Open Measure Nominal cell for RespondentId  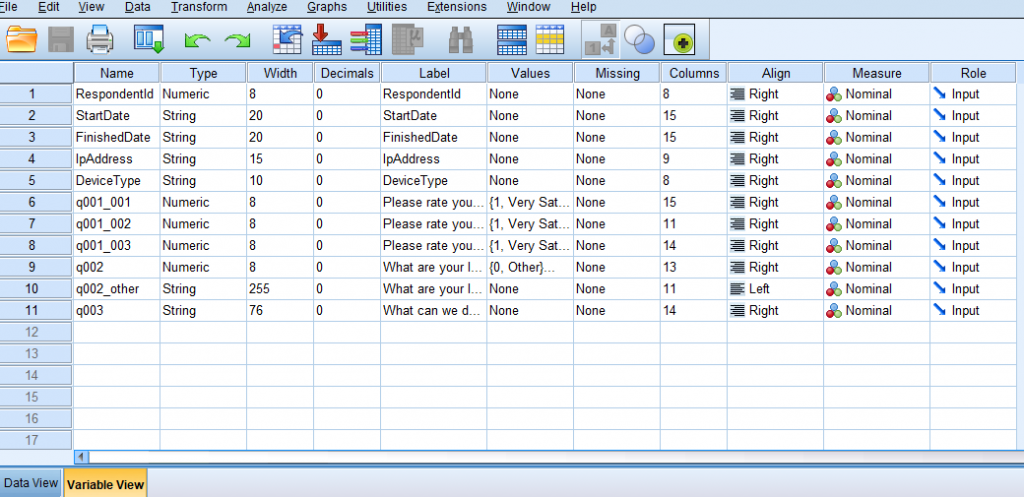coord(876,94)
